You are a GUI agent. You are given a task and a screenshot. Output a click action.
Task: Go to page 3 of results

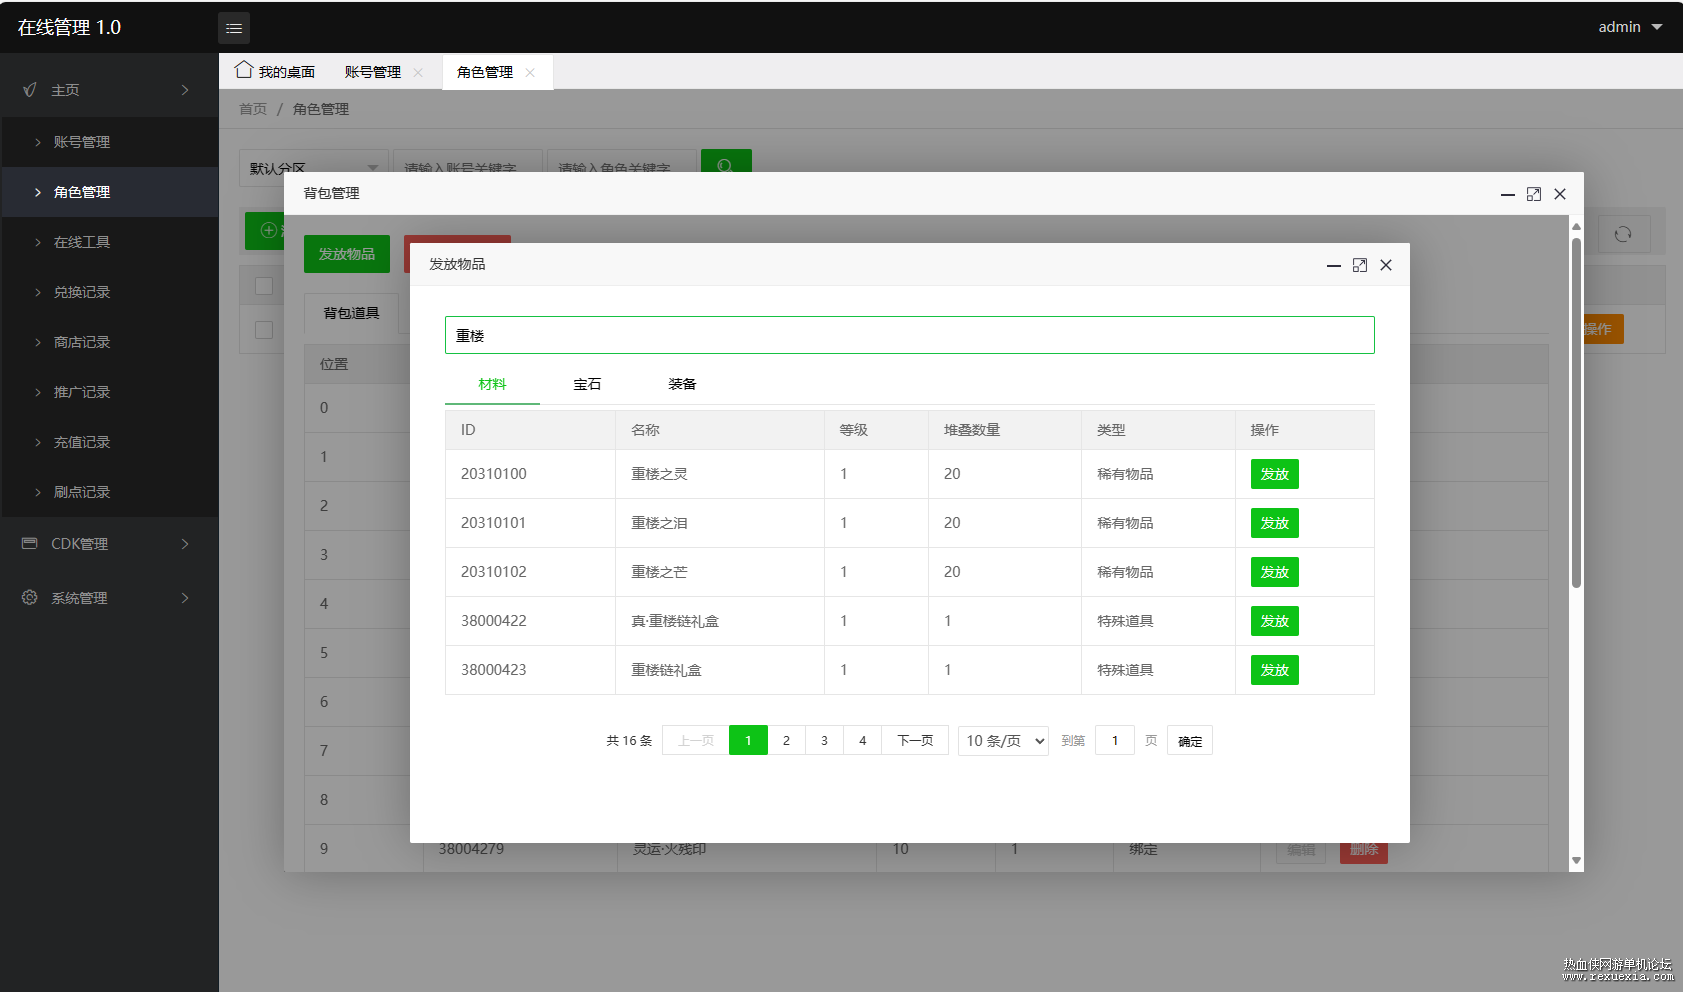click(x=824, y=740)
